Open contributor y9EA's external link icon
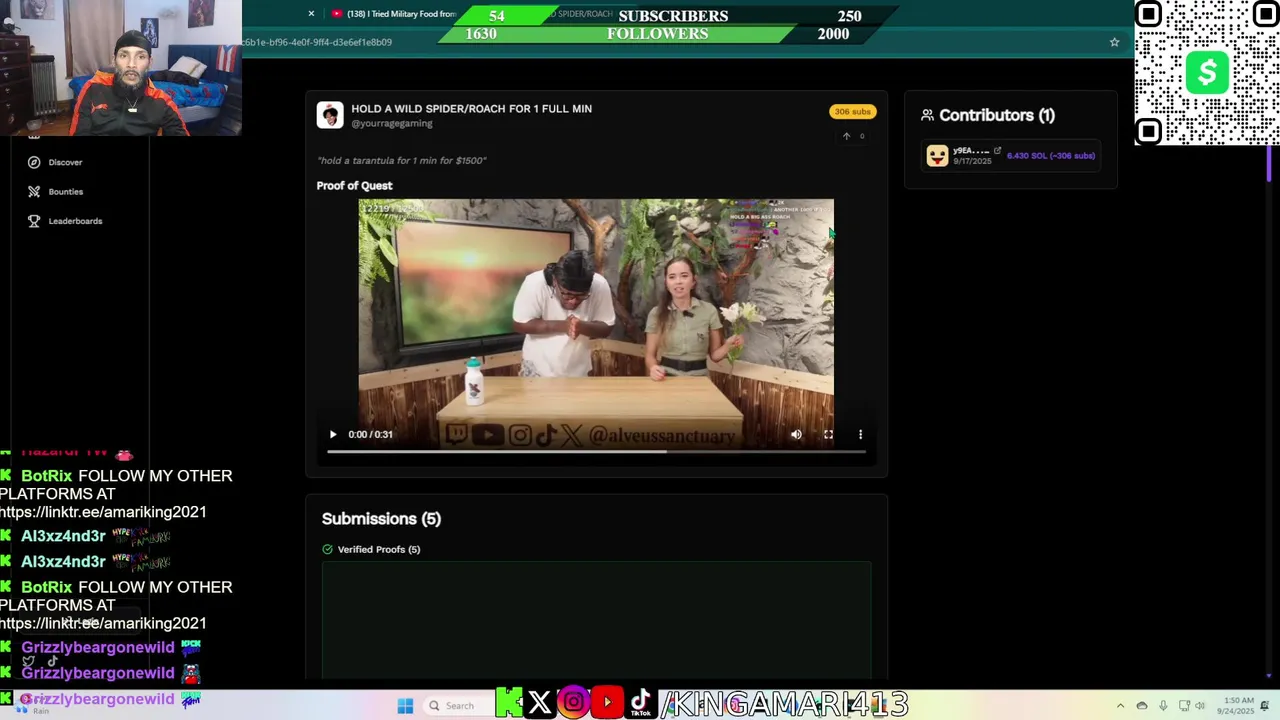This screenshot has height=720, width=1280. pos(997,150)
